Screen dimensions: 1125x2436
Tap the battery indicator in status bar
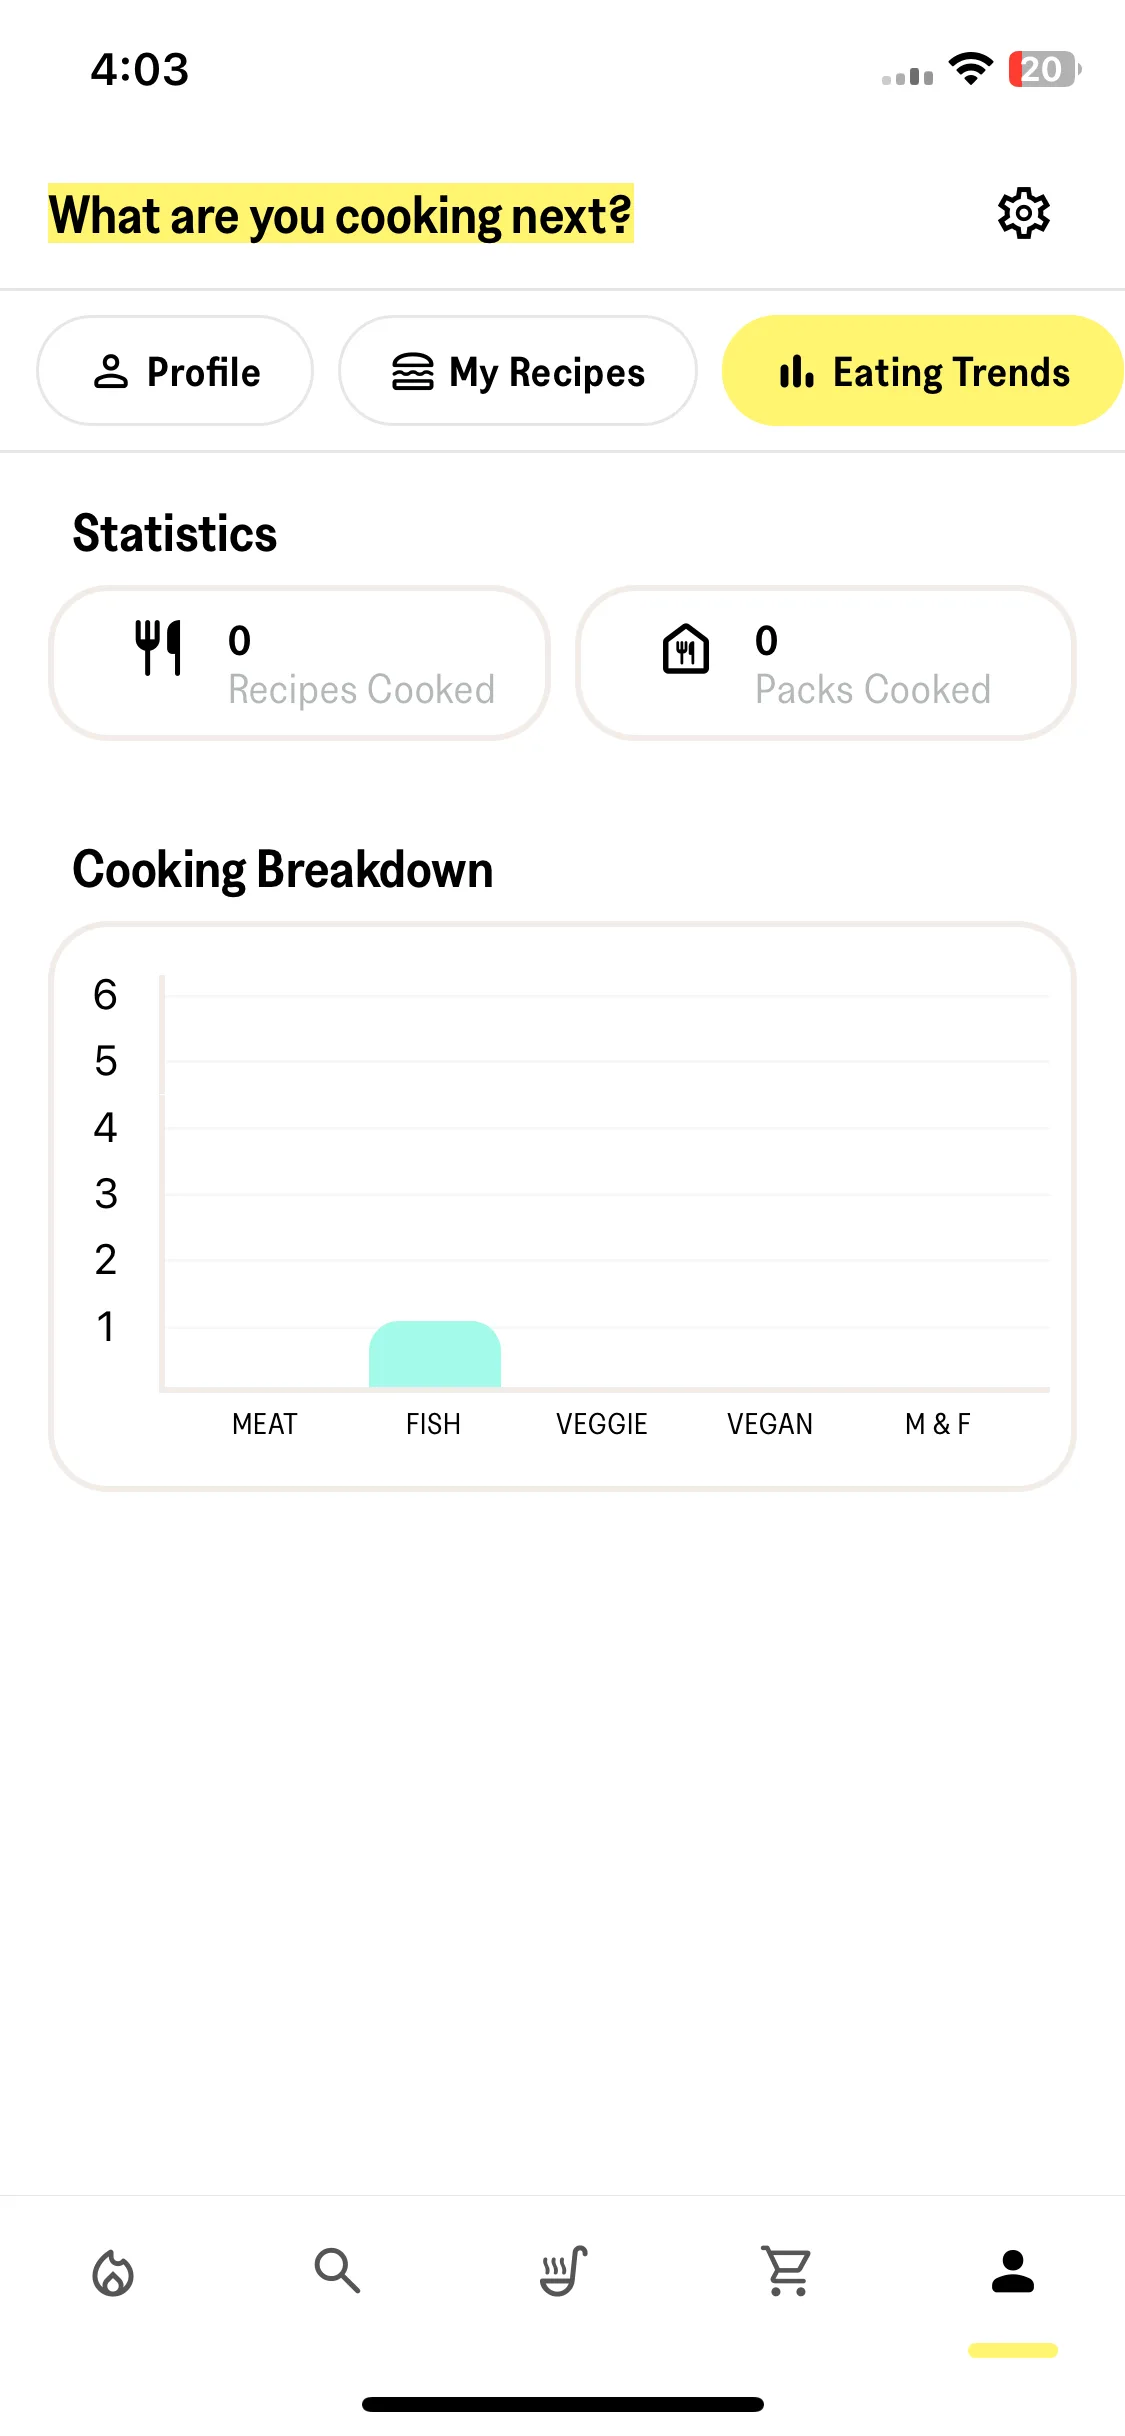tap(1044, 70)
